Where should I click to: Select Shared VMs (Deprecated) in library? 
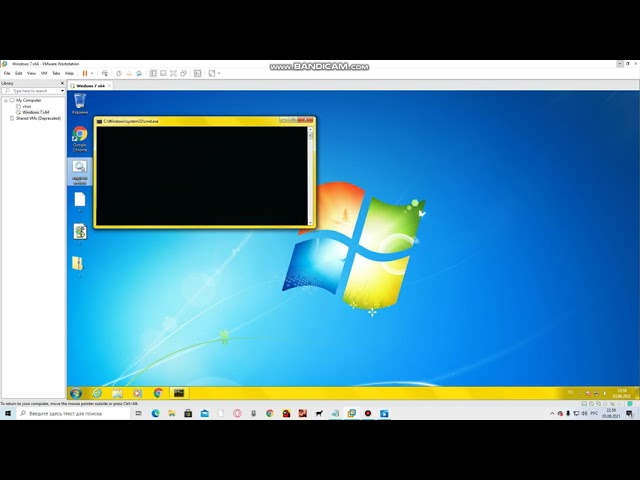[x=38, y=118]
